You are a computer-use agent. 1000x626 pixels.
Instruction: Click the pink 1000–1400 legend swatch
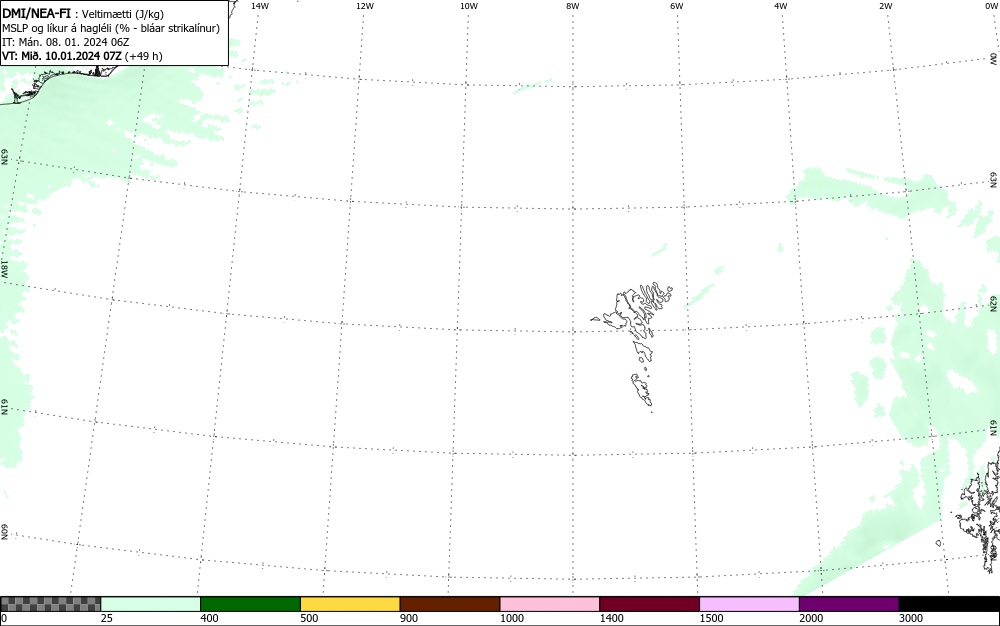pos(550,604)
